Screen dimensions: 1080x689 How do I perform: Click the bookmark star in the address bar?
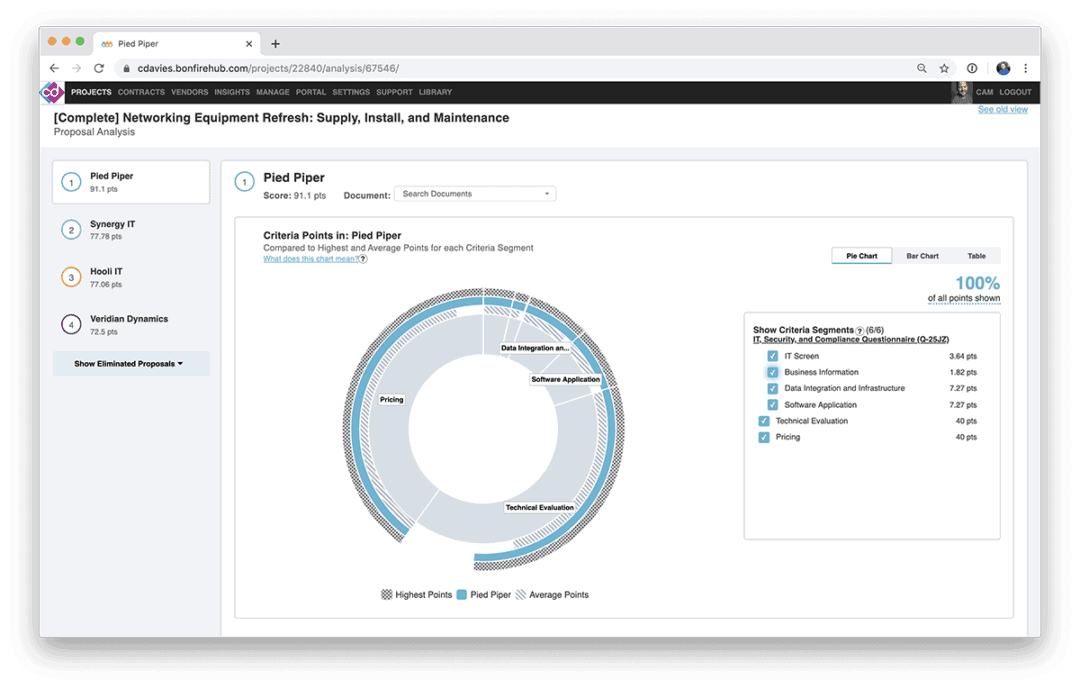point(944,67)
